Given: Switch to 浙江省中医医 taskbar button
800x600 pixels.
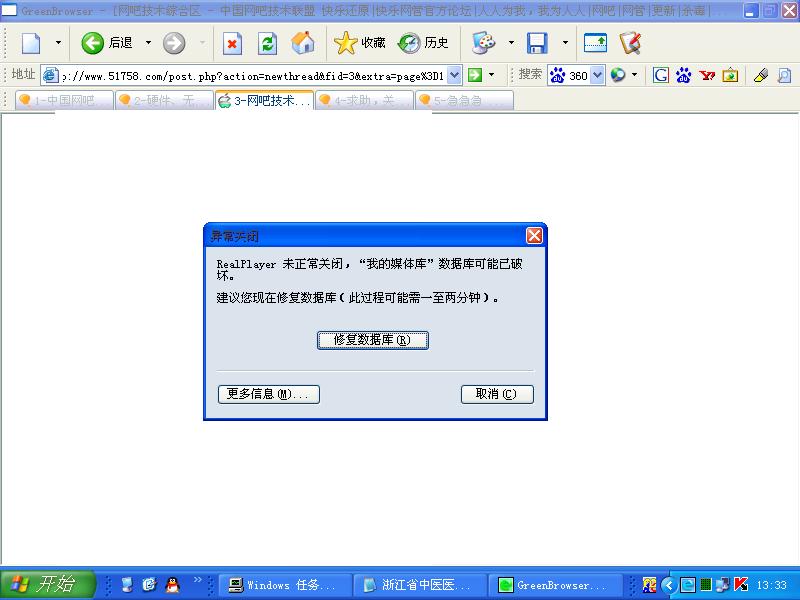Looking at the screenshot, I should tap(420, 585).
